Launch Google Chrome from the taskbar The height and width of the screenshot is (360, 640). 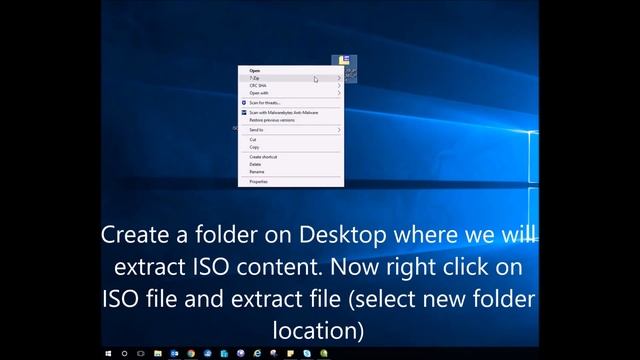(x=191, y=353)
